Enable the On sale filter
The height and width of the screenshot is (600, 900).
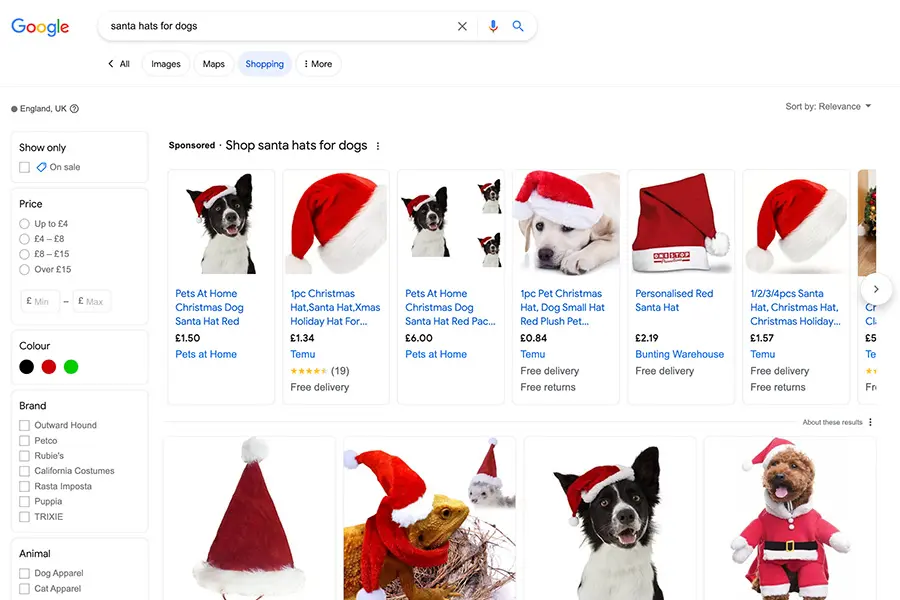pyautogui.click(x=25, y=167)
